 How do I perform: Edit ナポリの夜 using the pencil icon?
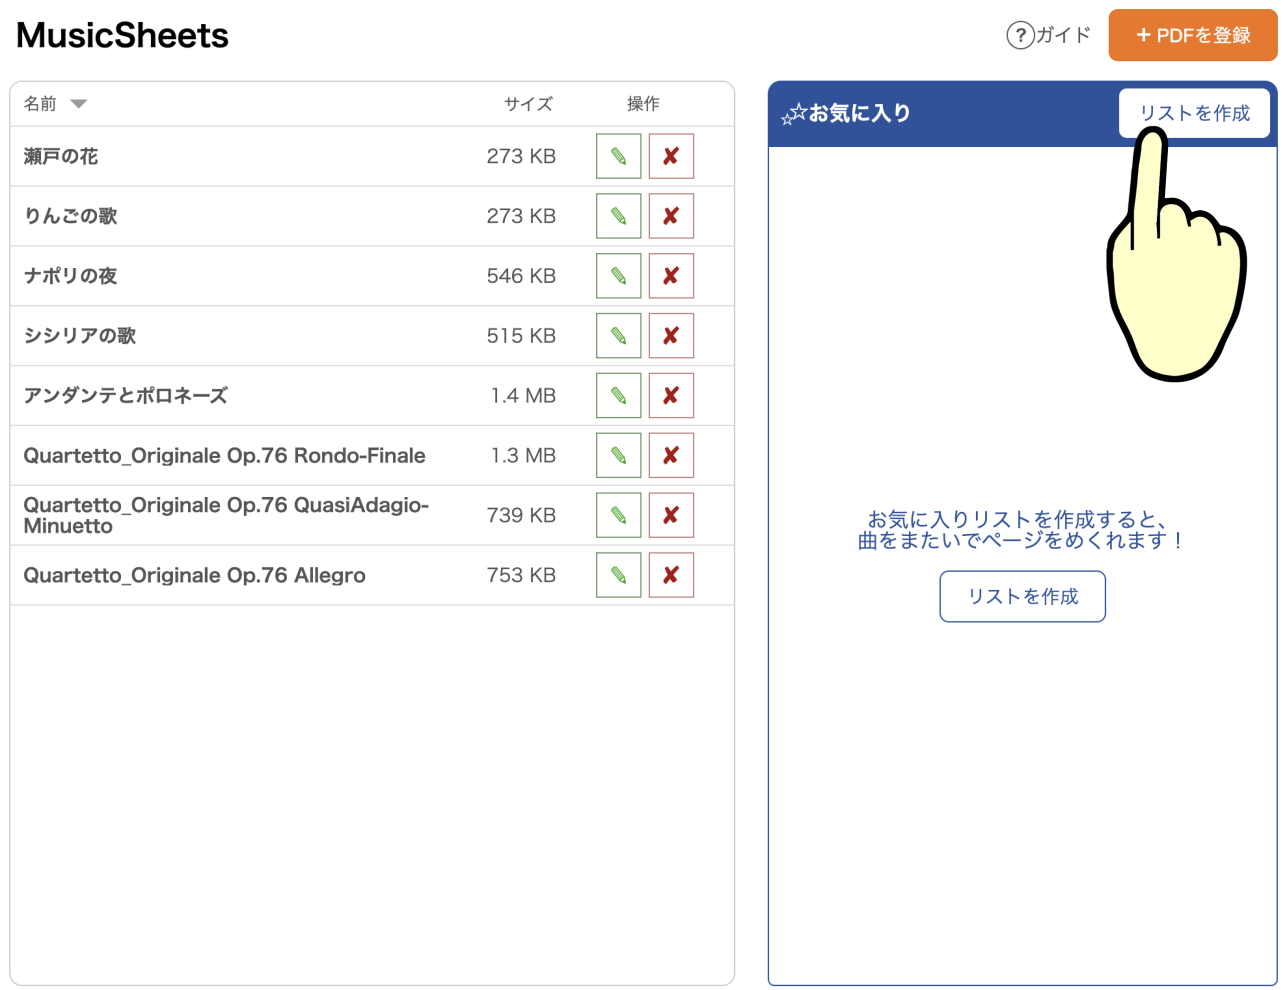(618, 276)
